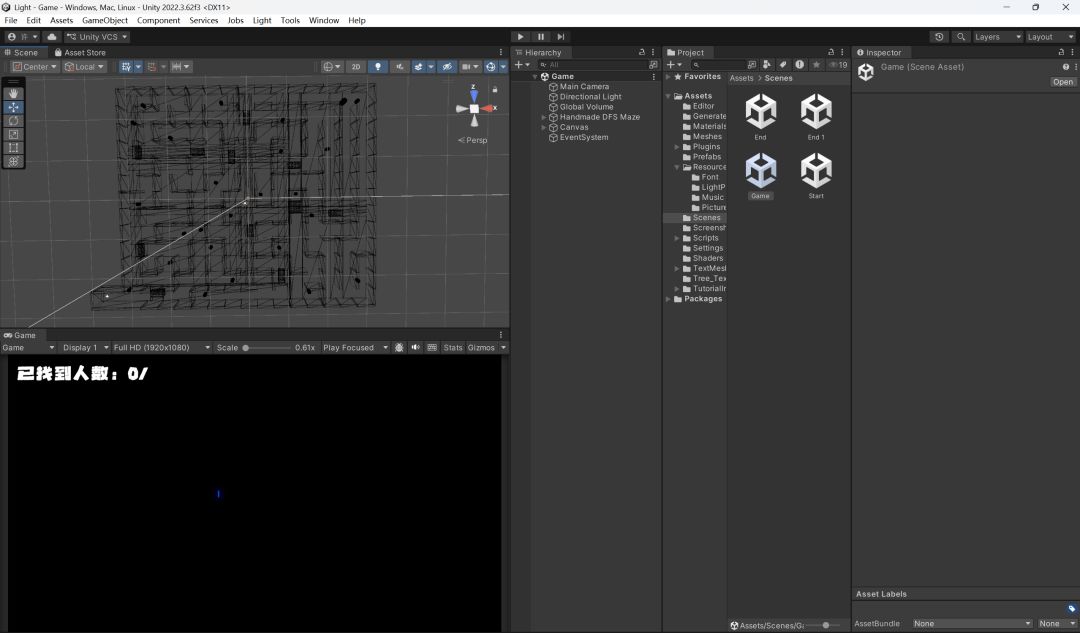Select the Scale tool in Scene view
The image size is (1080, 633).
(x=13, y=134)
